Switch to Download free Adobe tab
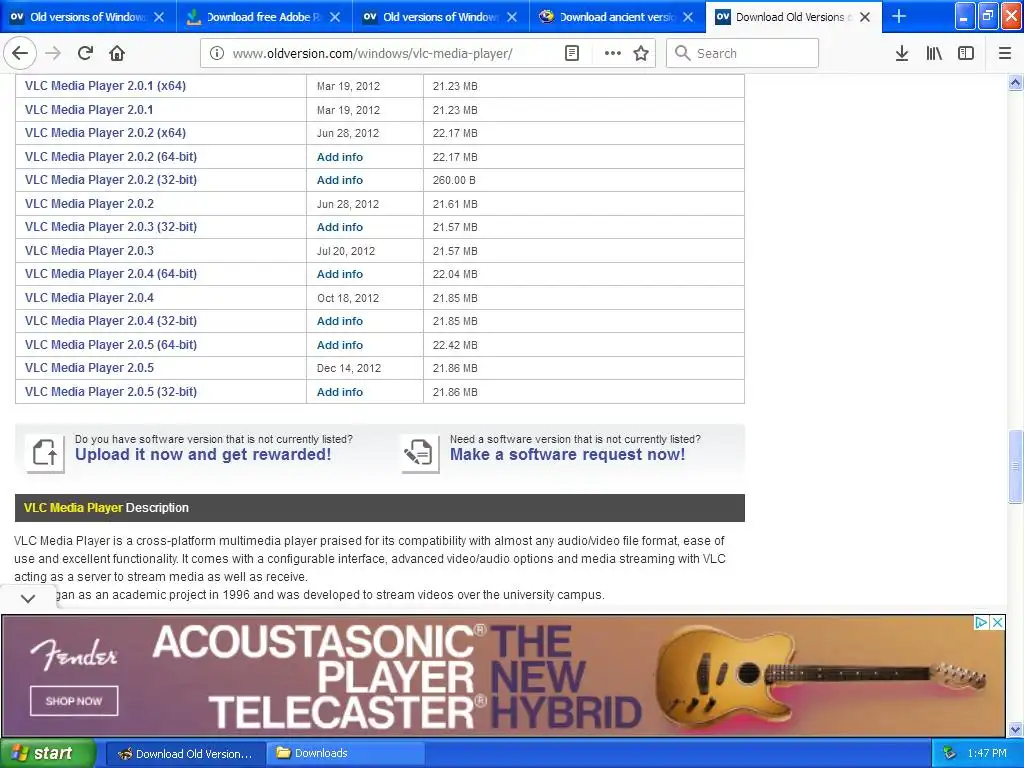Viewport: 1024px width, 768px height. [x=264, y=16]
